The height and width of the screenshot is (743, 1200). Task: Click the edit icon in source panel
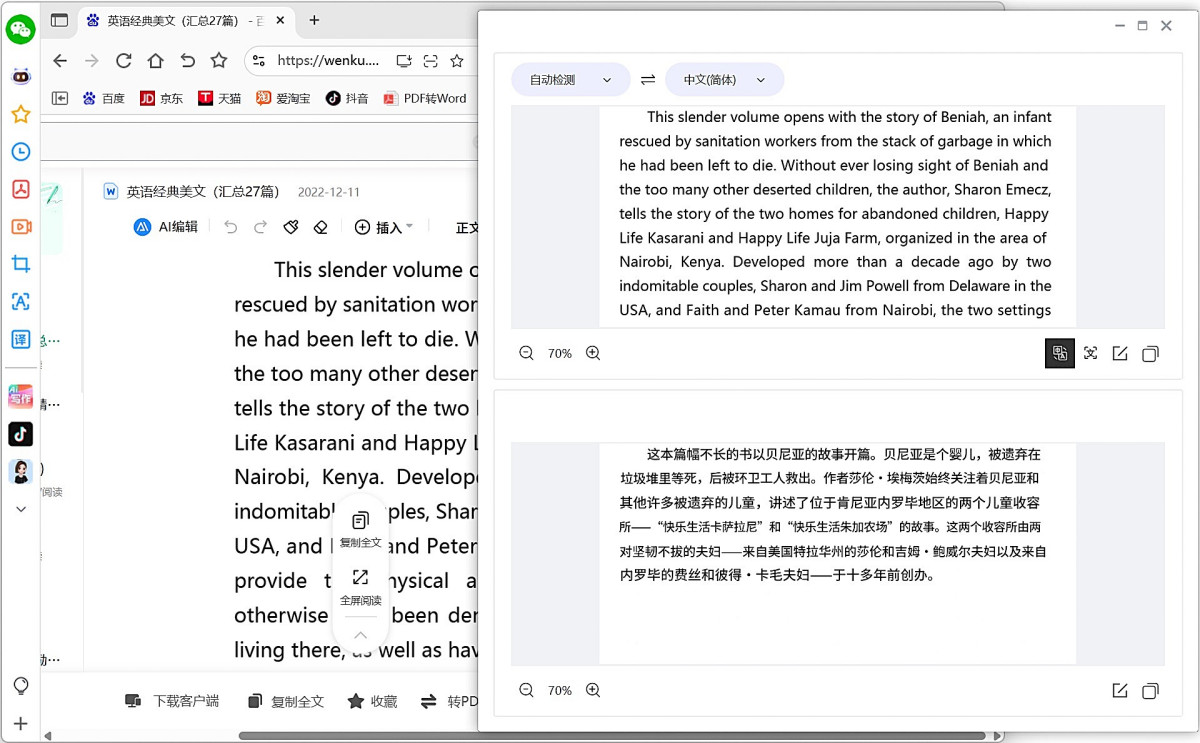point(1120,353)
